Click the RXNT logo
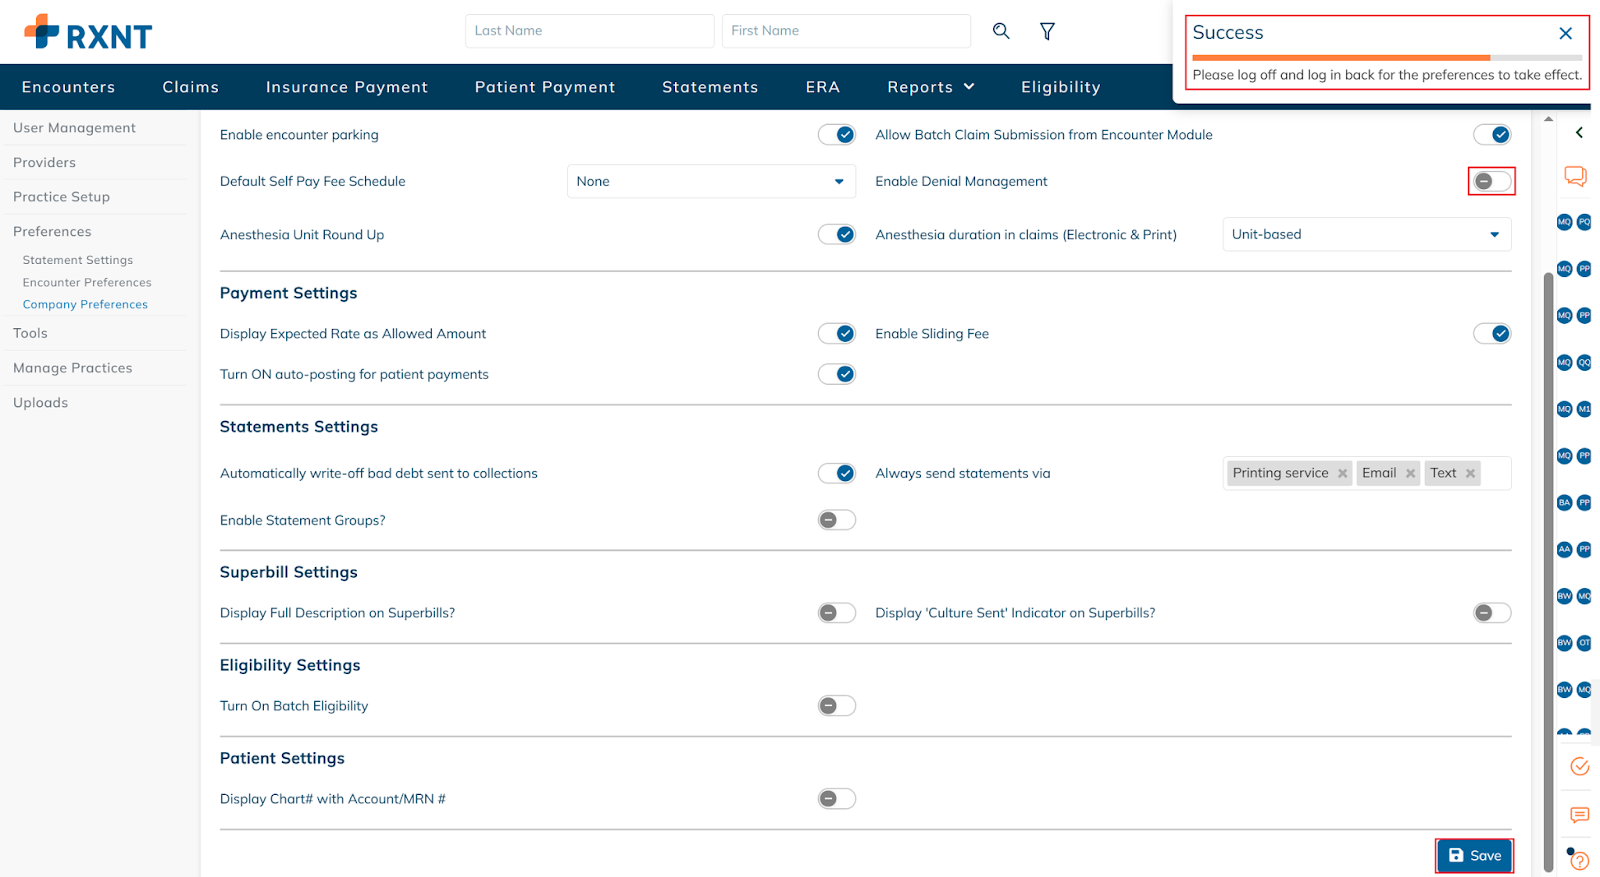1600x877 pixels. (88, 33)
